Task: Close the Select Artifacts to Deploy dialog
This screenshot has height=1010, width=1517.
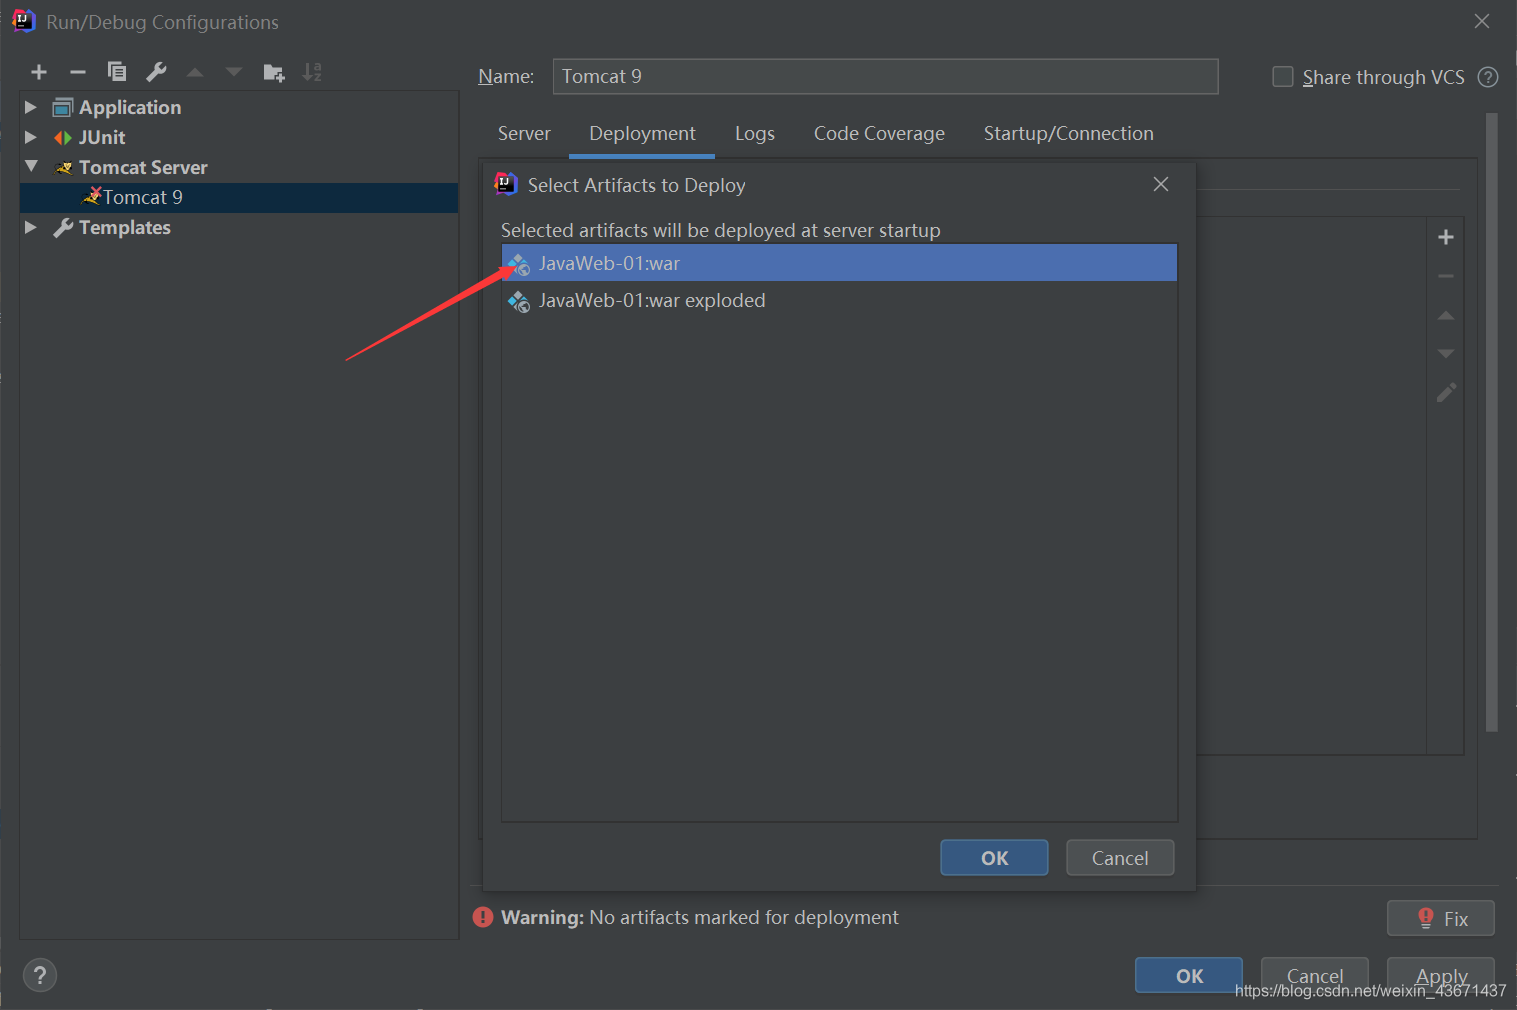Action: 1161,184
